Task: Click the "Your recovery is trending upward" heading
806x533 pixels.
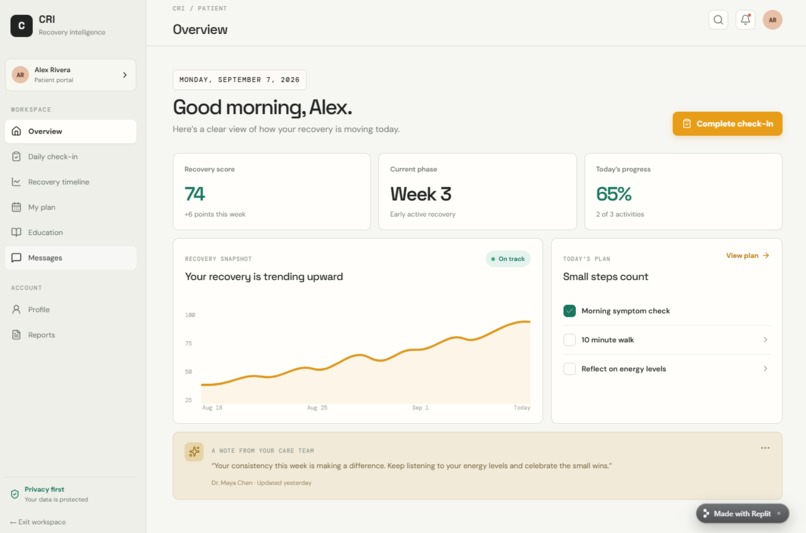Action: click(x=264, y=277)
